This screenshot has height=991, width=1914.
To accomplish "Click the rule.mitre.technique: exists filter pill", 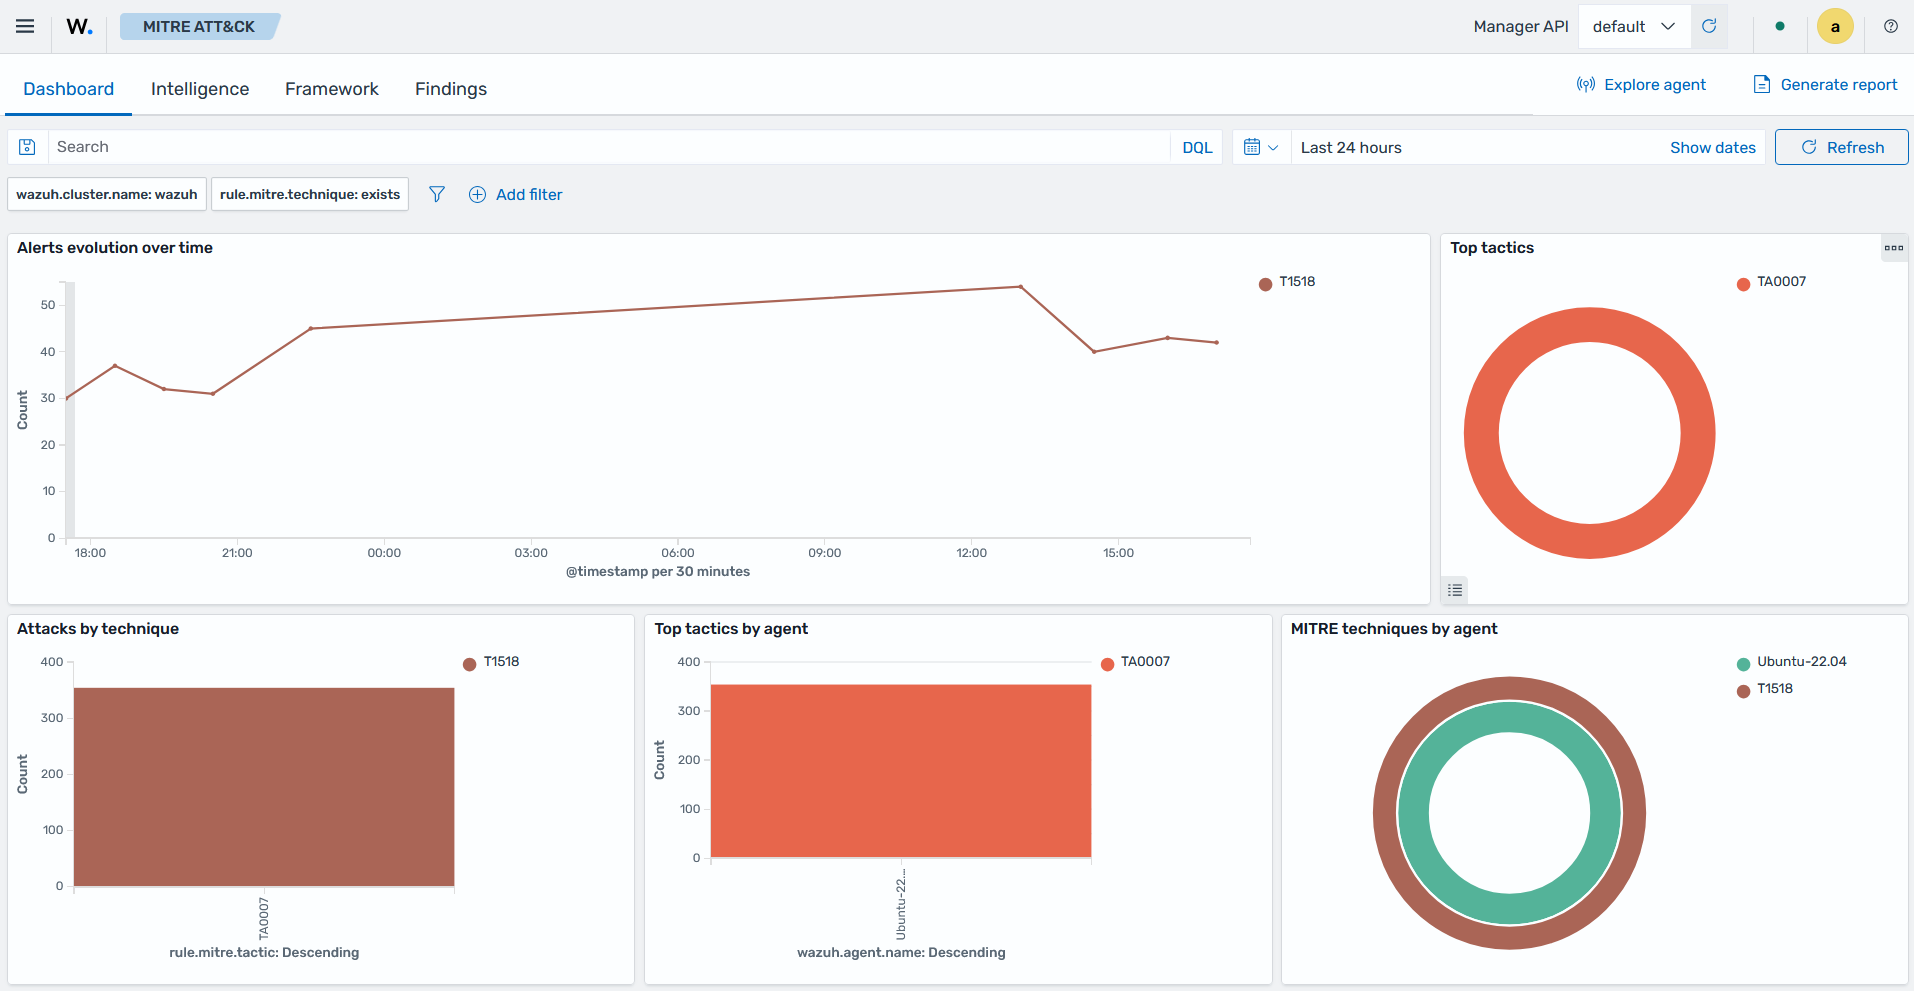I will pos(310,195).
